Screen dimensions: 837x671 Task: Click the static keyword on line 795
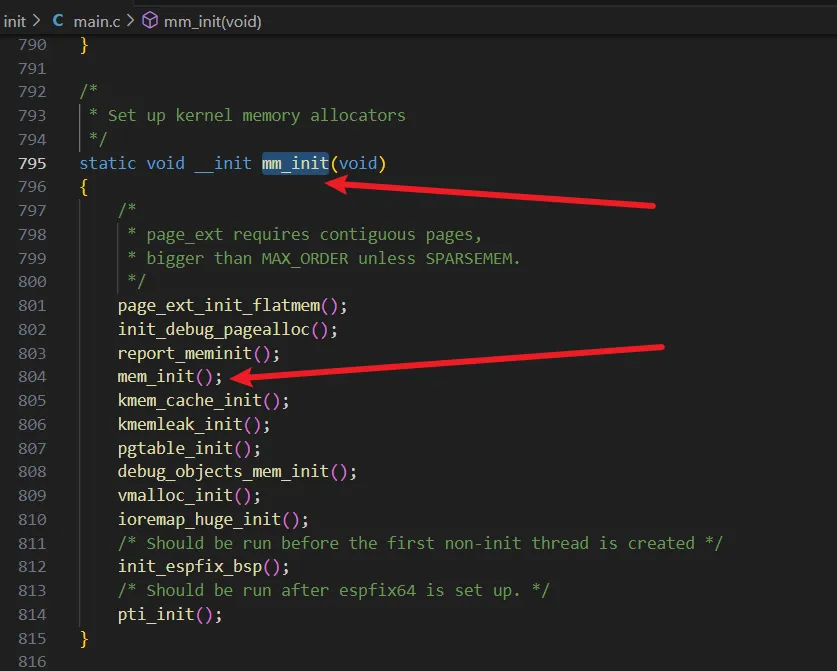[107, 163]
